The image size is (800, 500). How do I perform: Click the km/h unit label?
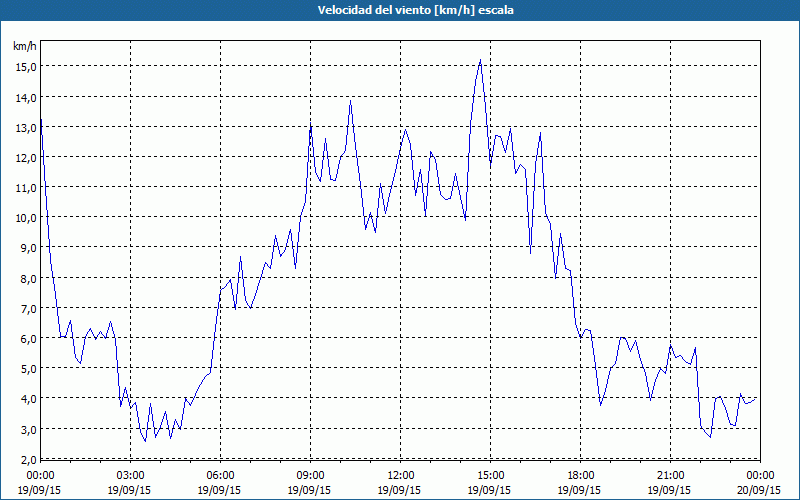click(25, 46)
